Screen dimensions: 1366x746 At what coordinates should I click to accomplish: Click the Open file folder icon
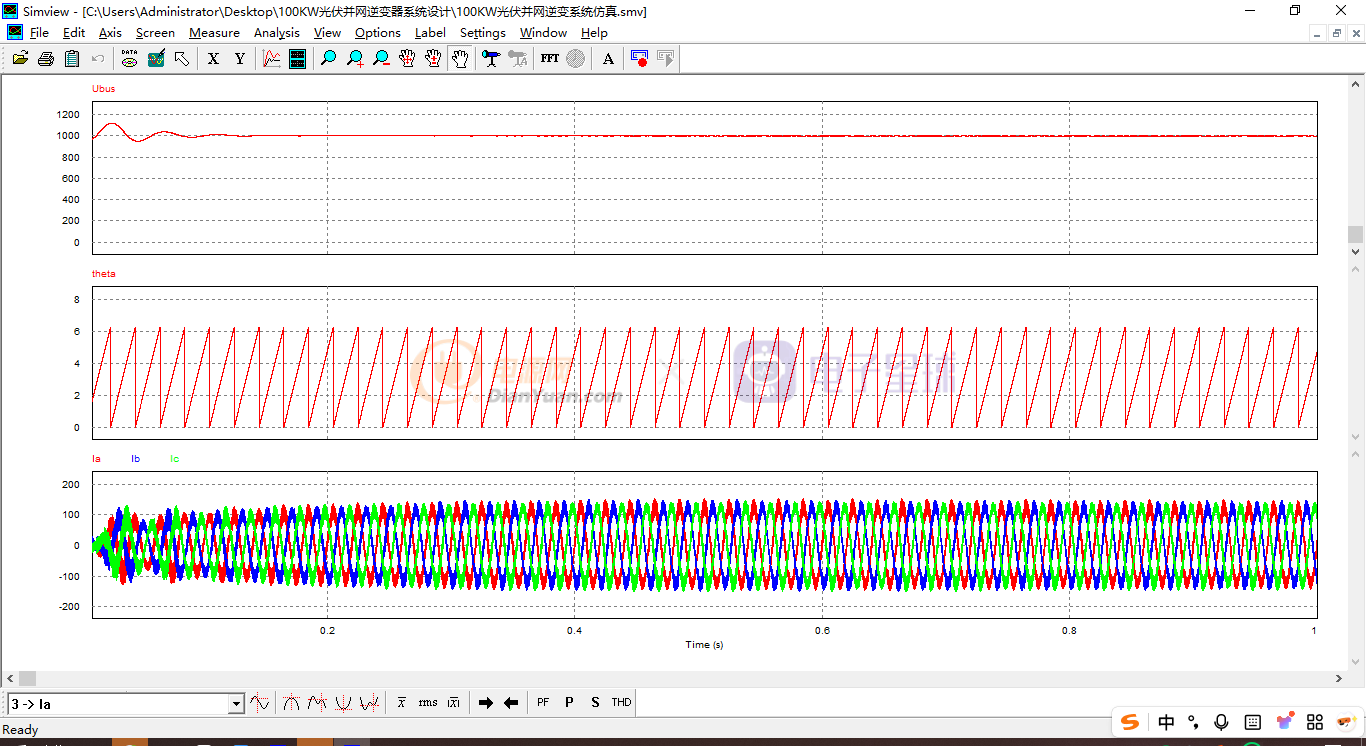(x=20, y=59)
